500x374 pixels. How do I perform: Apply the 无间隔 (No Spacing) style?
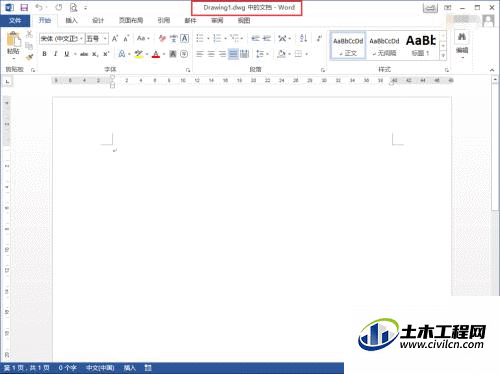point(384,46)
